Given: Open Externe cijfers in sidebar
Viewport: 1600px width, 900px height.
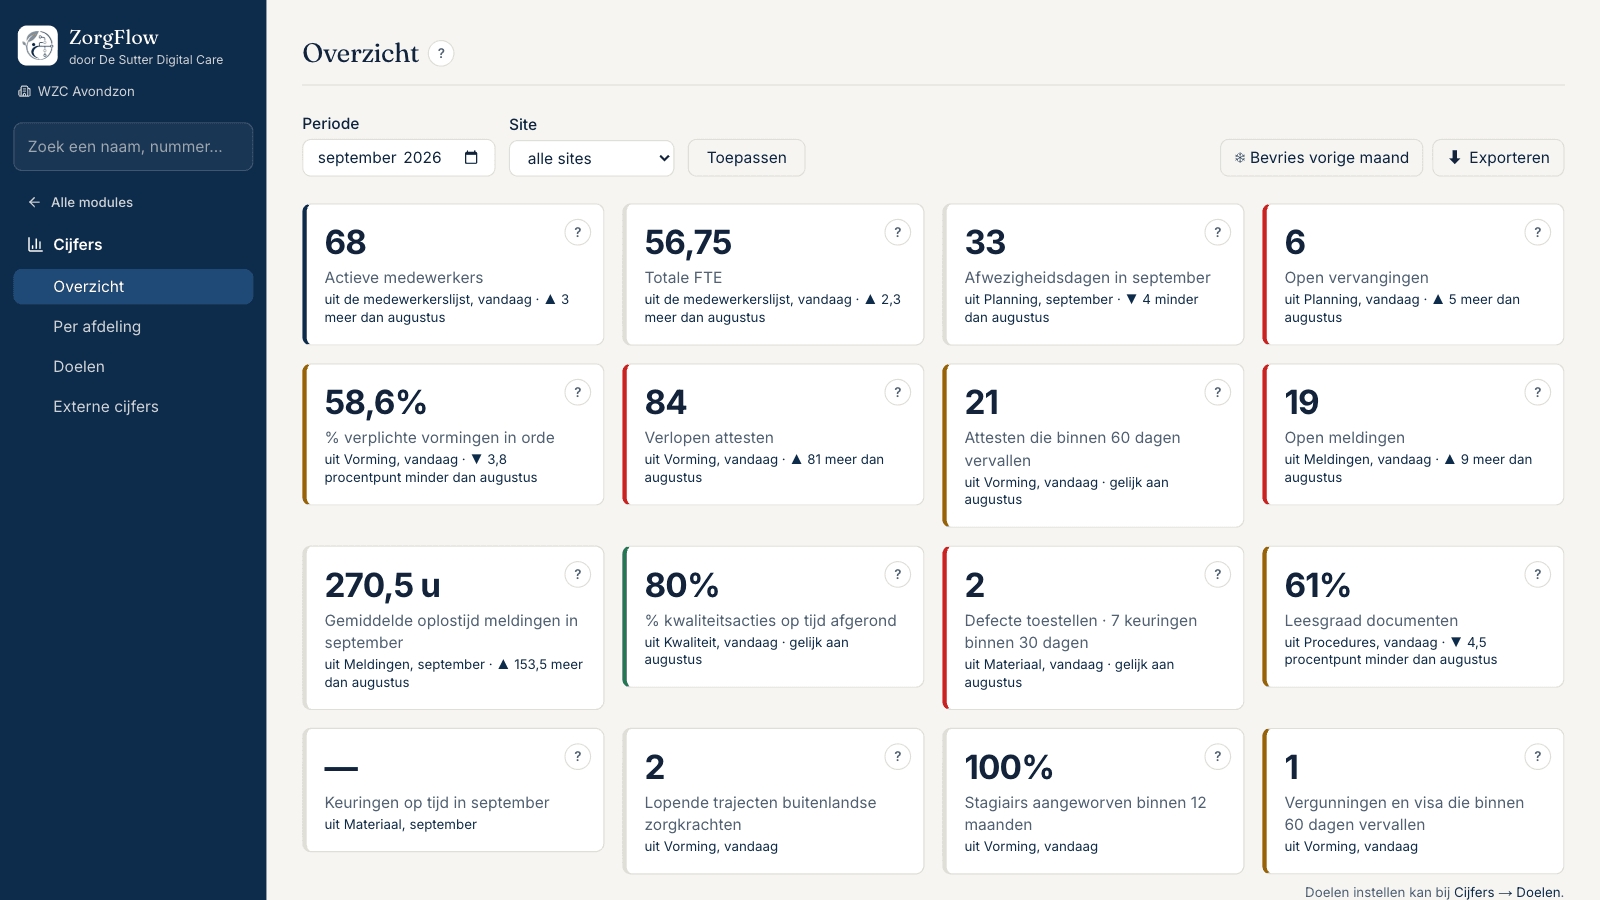Looking at the screenshot, I should (x=133, y=406).
